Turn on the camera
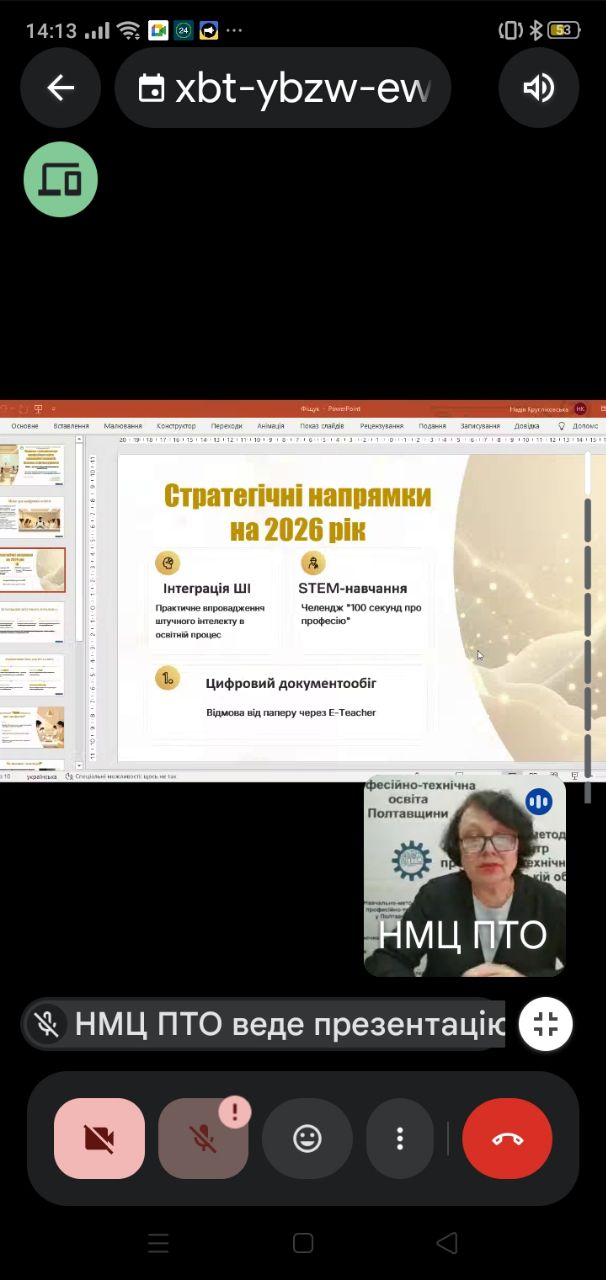 (99, 1138)
